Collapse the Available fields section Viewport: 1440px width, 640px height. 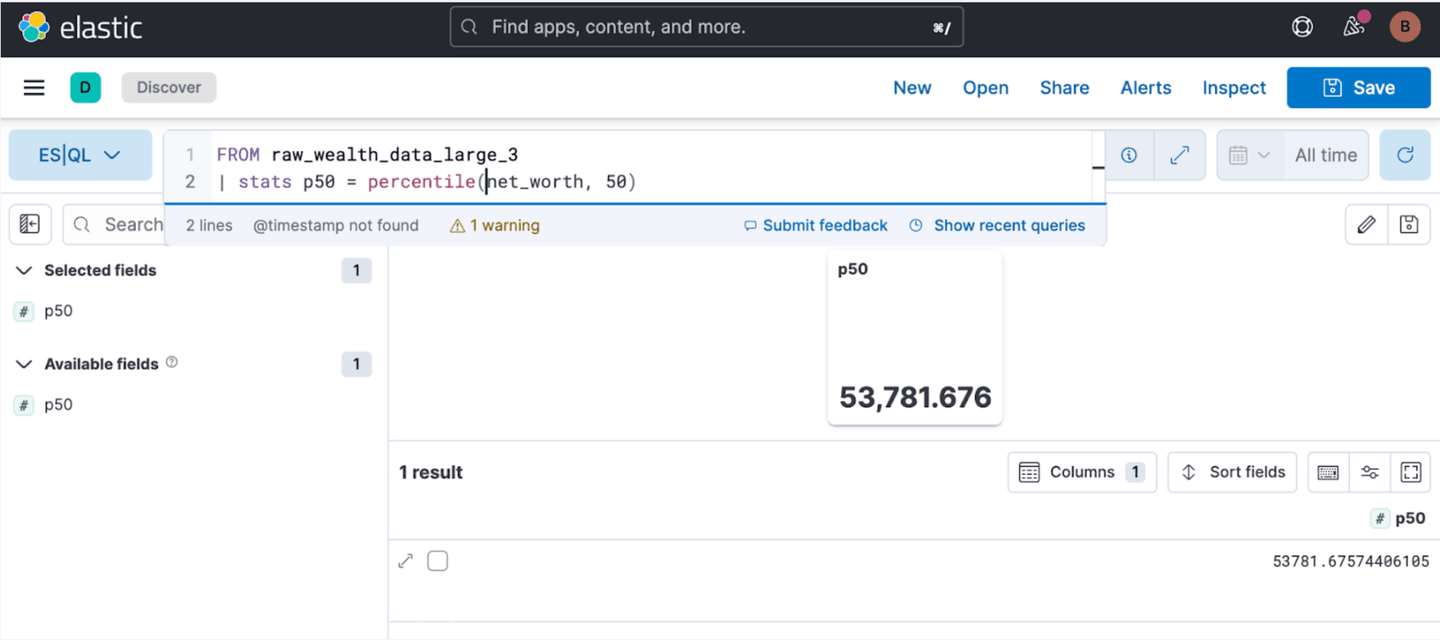25,364
